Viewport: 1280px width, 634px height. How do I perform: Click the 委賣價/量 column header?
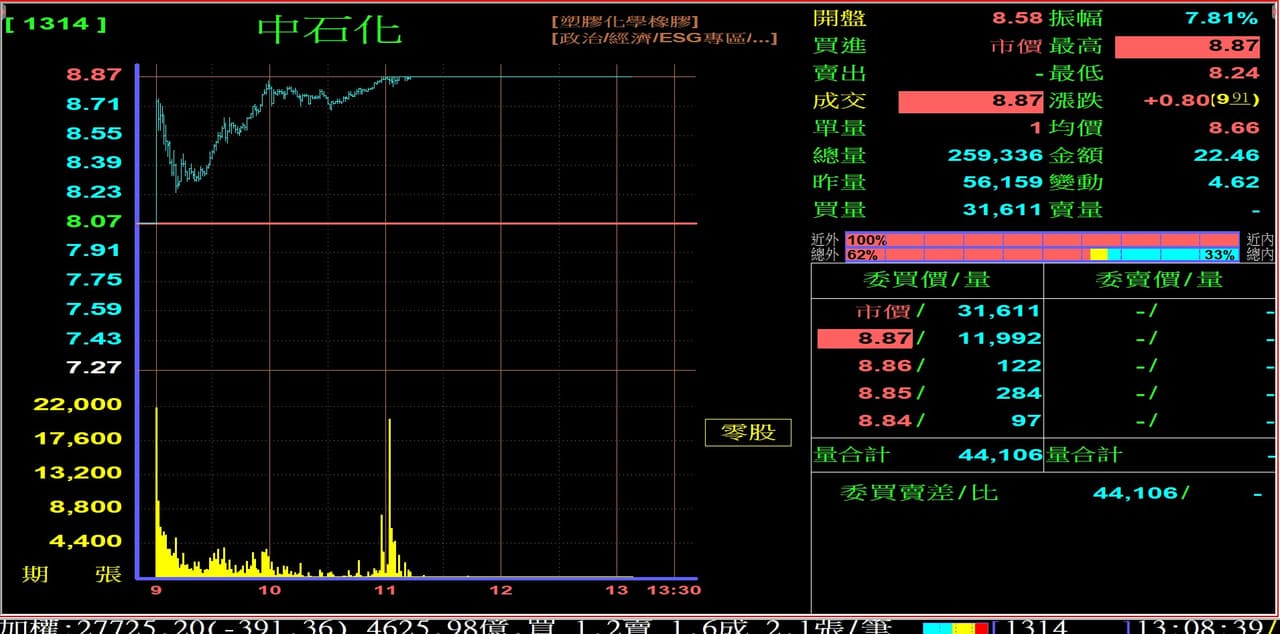tap(1160, 280)
